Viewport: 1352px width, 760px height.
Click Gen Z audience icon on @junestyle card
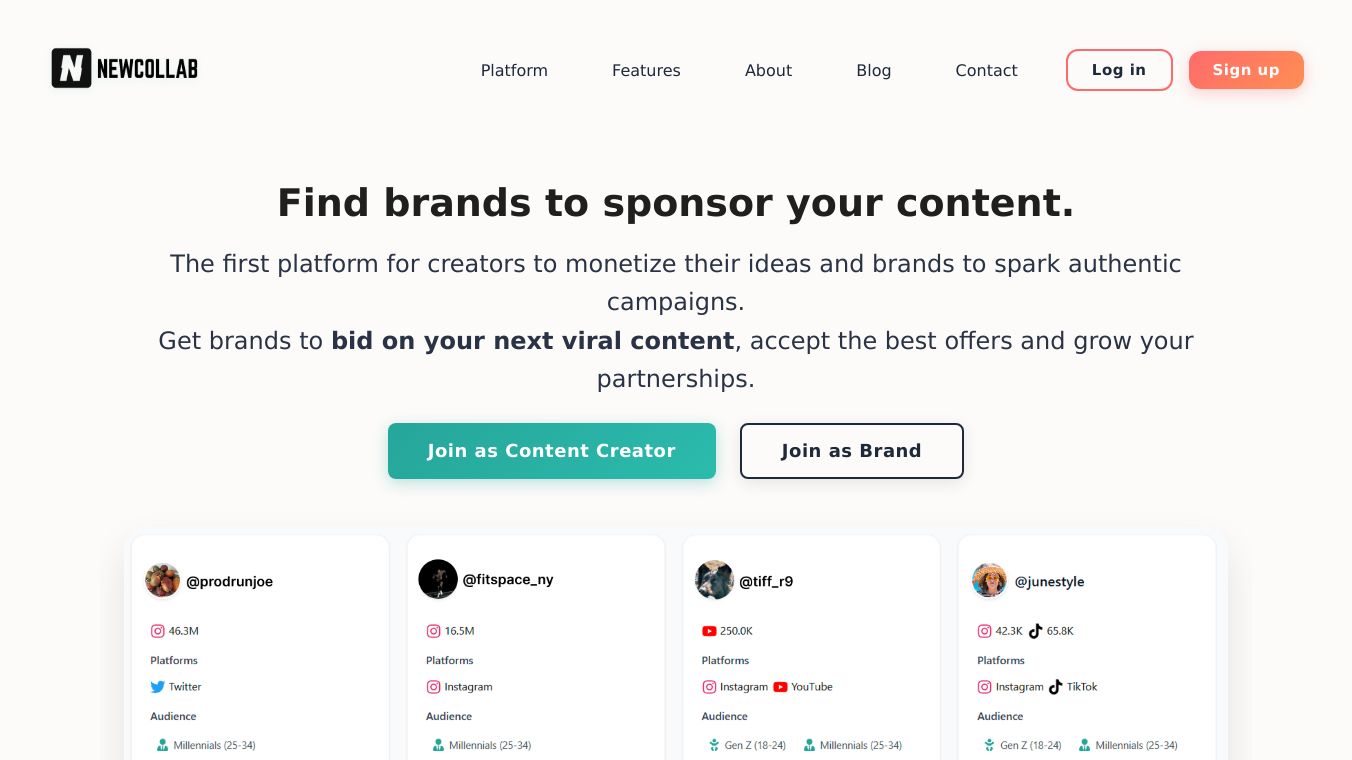click(x=990, y=745)
